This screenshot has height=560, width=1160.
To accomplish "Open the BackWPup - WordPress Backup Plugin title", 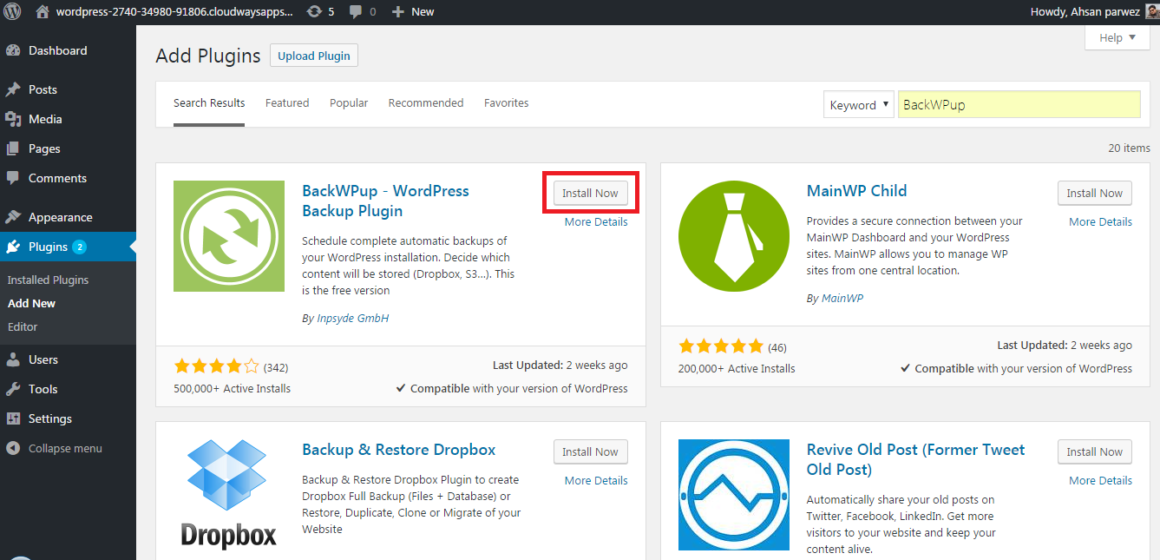I will [385, 201].
